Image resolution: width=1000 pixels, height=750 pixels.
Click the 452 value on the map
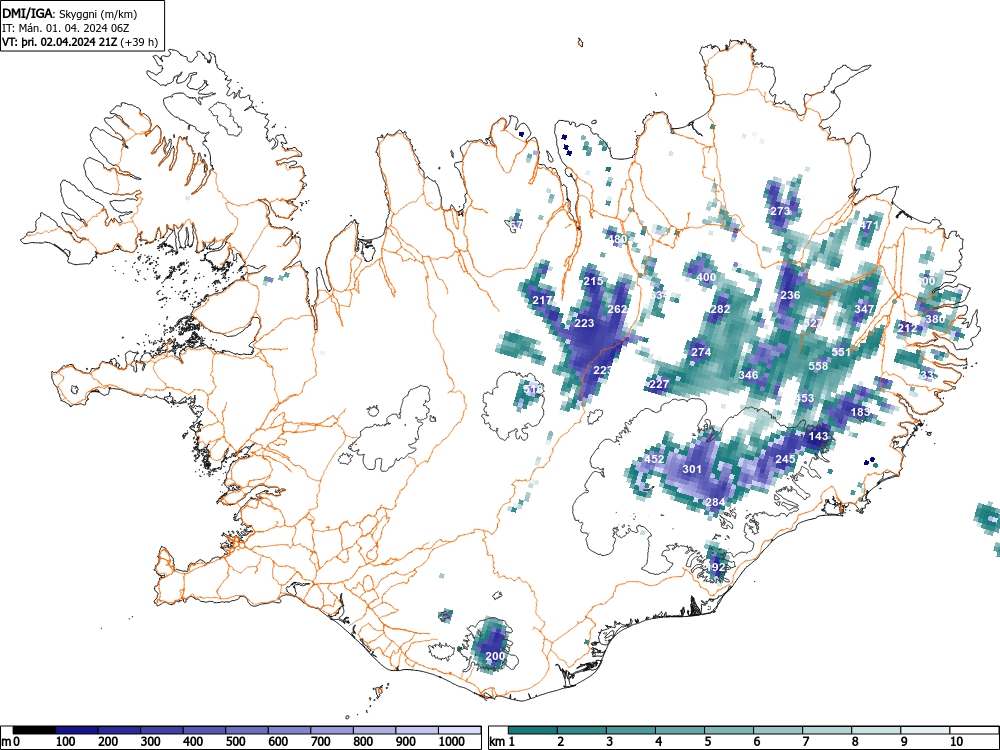(x=654, y=459)
